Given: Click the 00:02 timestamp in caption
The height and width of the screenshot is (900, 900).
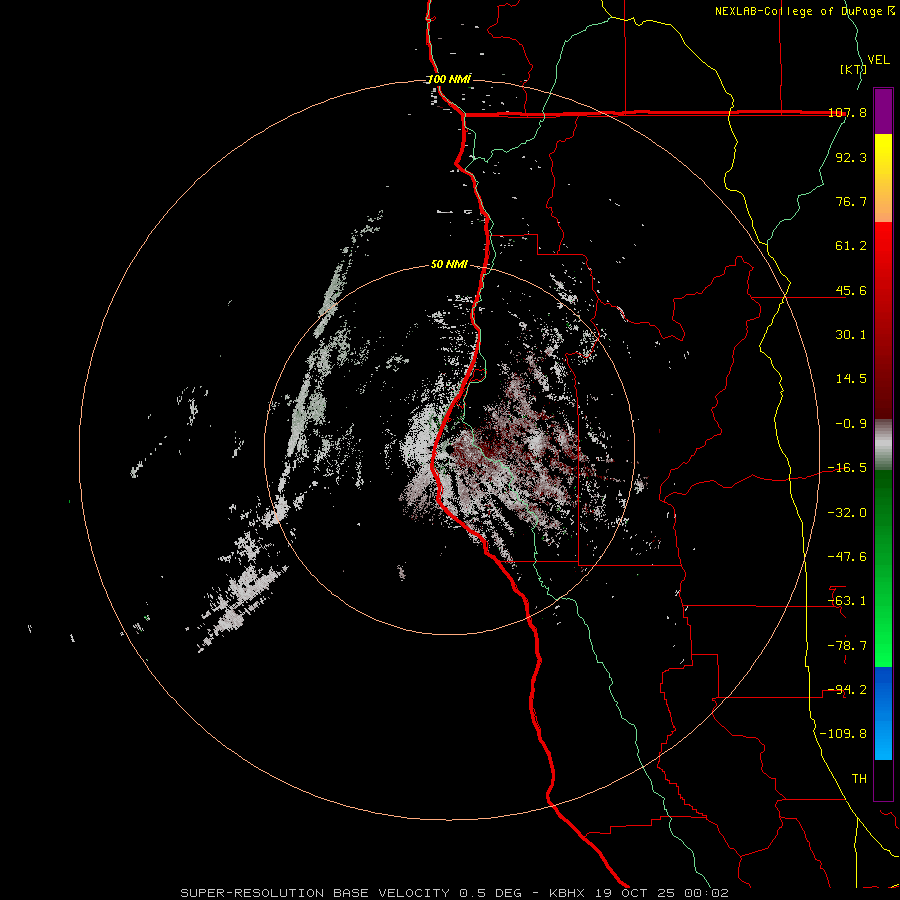Looking at the screenshot, I should coord(706,893).
